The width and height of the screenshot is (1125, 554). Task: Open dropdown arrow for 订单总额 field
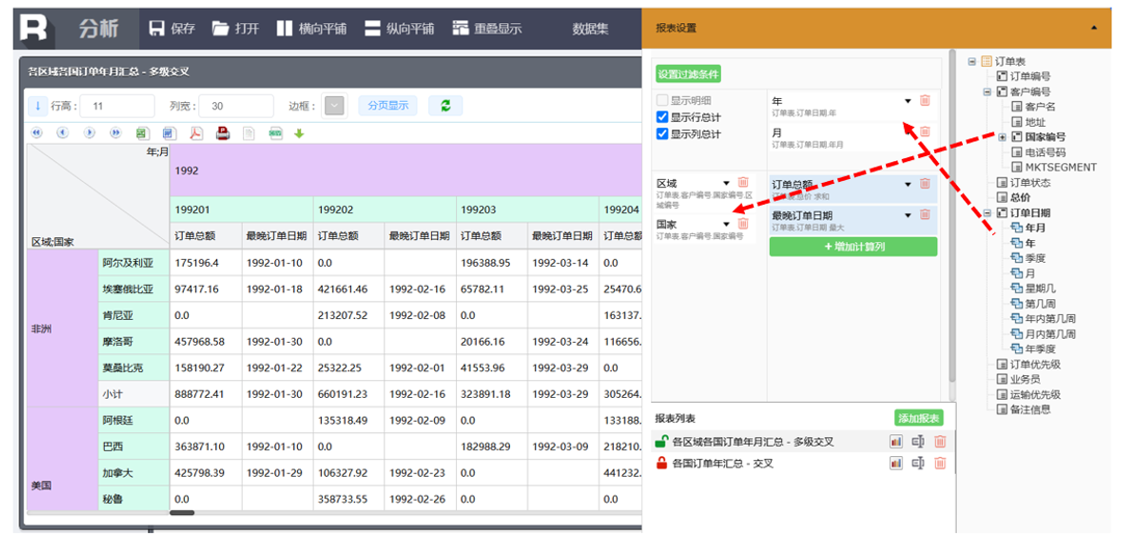pyautogui.click(x=908, y=184)
